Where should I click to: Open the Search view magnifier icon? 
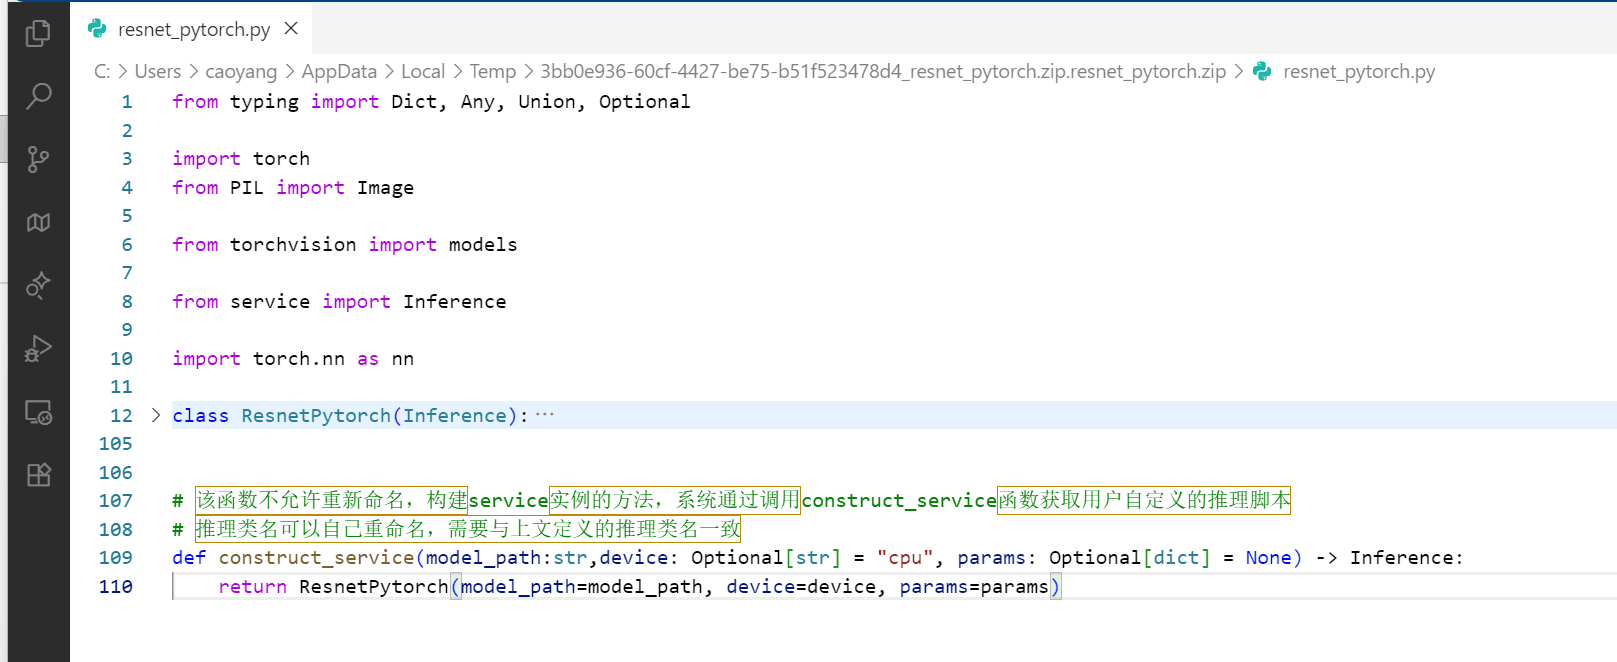click(38, 96)
